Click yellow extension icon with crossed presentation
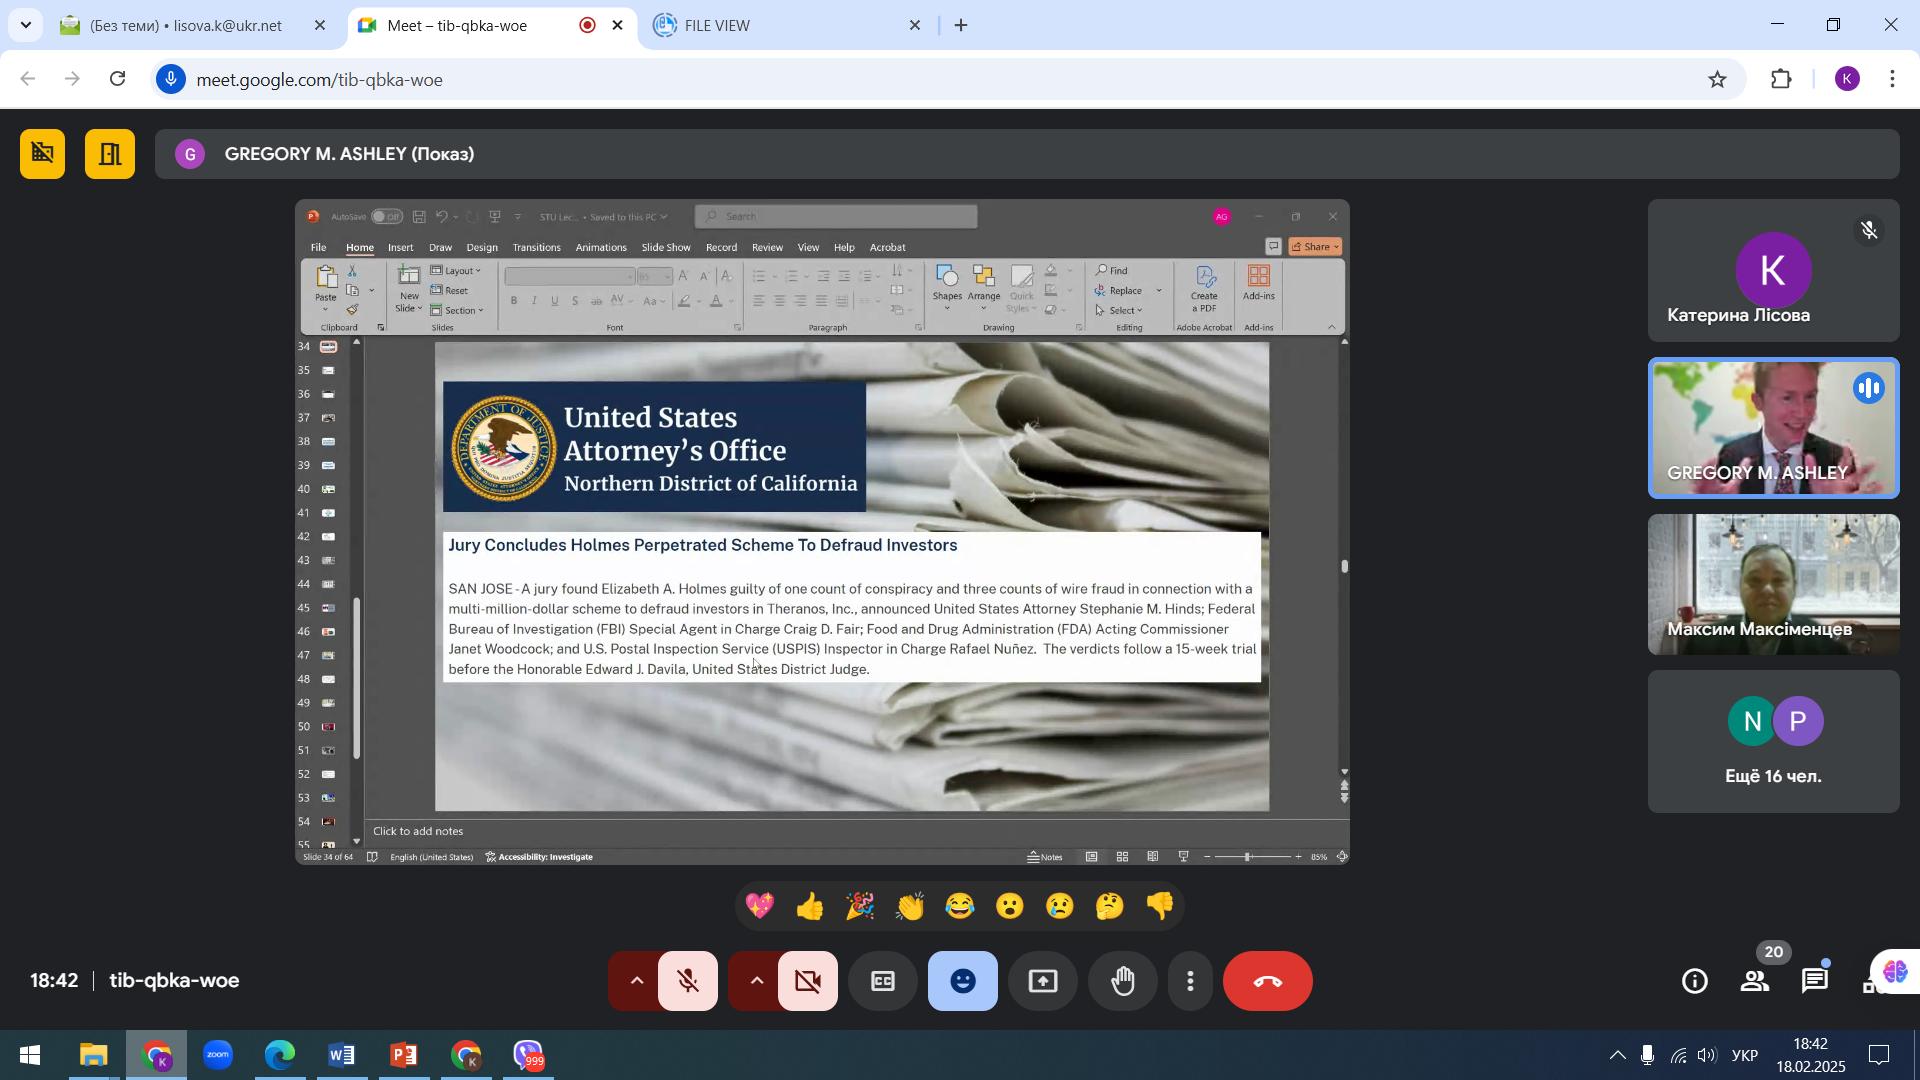The width and height of the screenshot is (1920, 1080). pyautogui.click(x=42, y=154)
